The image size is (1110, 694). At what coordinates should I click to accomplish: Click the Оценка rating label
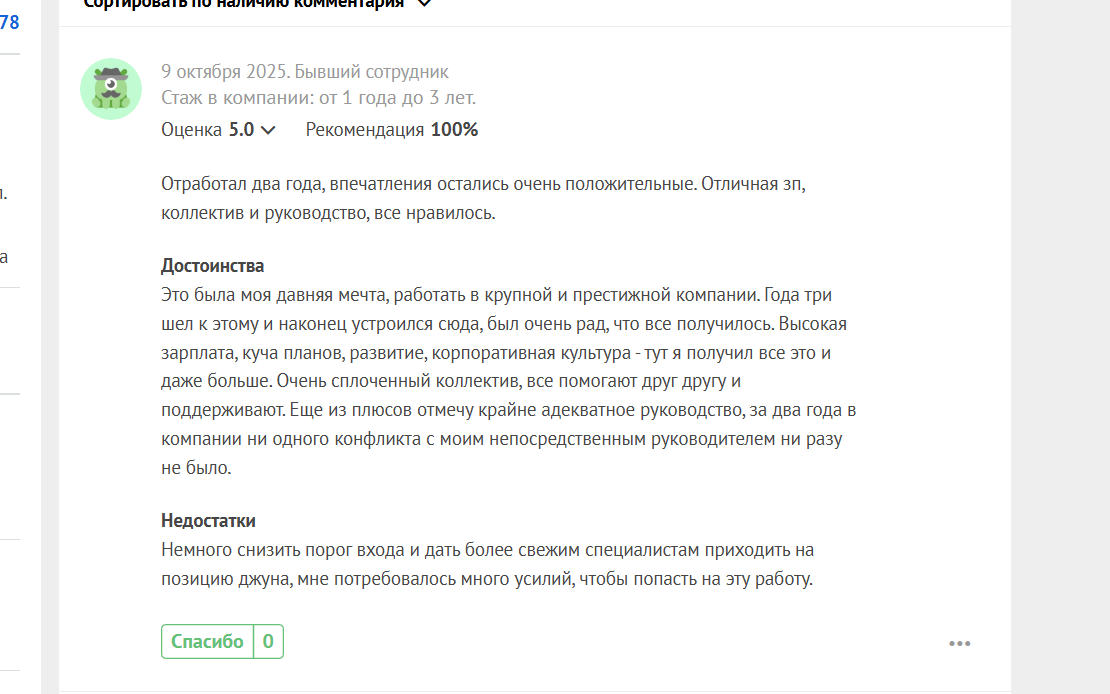coord(191,130)
